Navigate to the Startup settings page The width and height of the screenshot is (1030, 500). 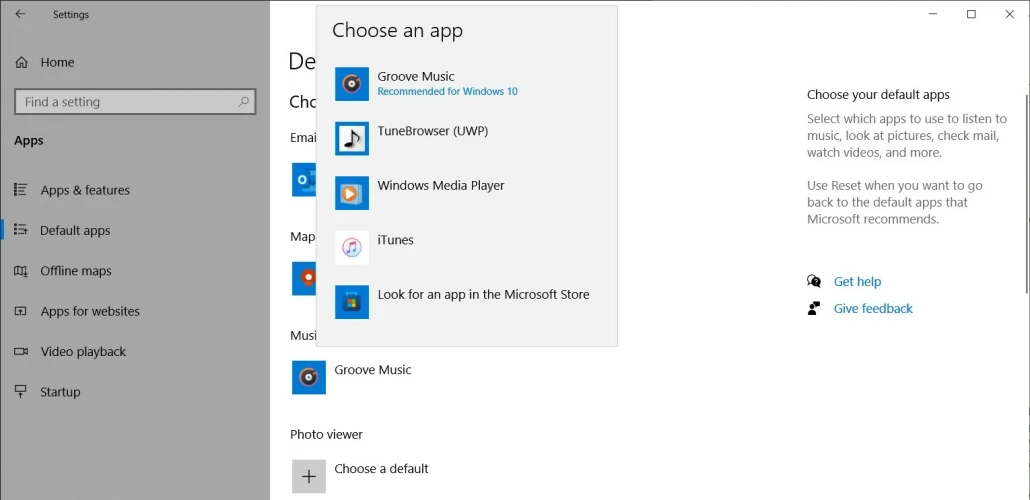[x=60, y=392]
